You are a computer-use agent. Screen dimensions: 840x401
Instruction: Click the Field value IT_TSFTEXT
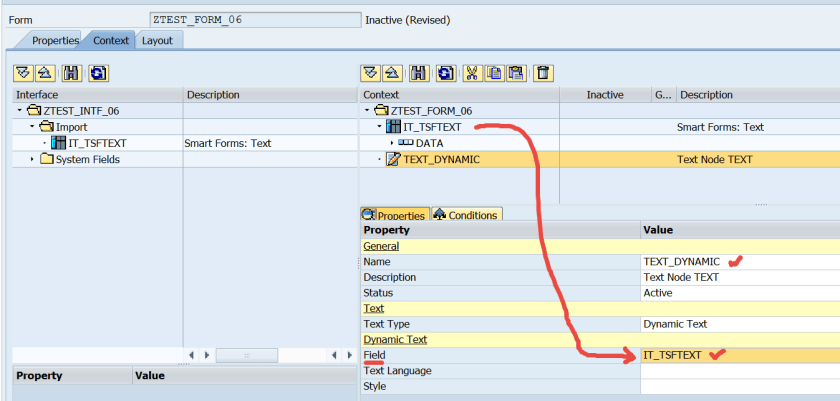672,355
